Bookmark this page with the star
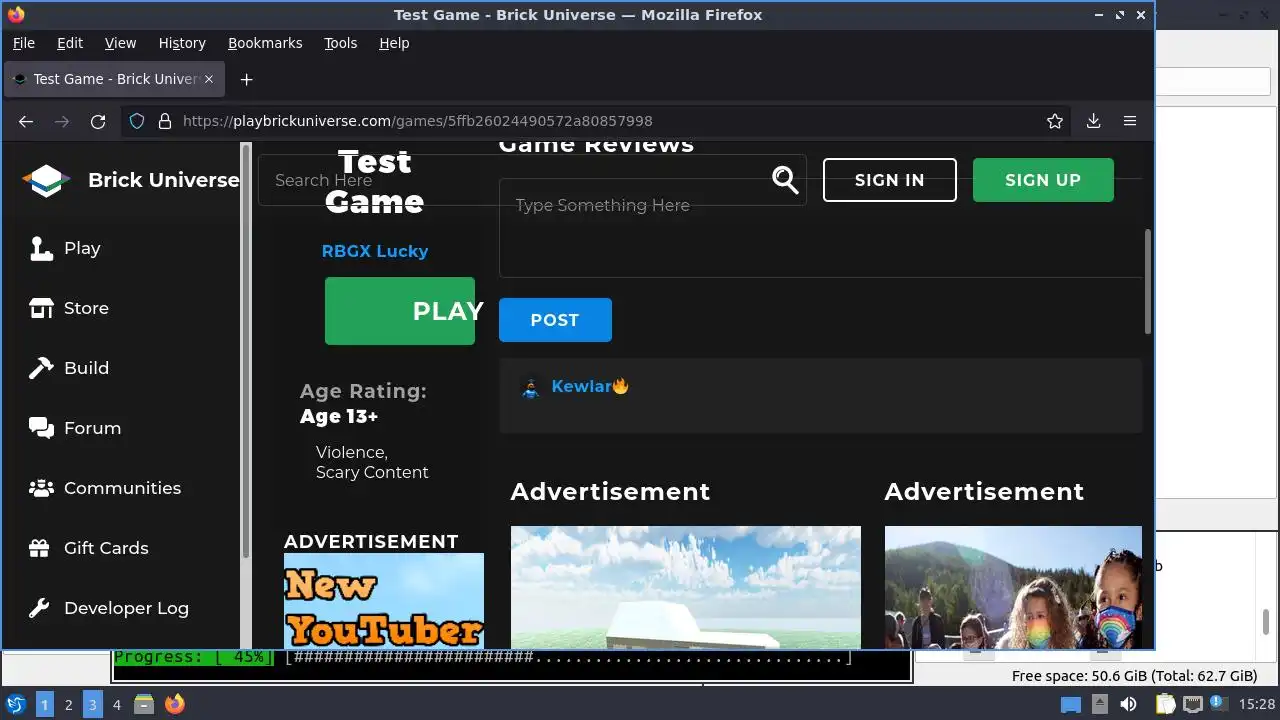 pos(1055,121)
